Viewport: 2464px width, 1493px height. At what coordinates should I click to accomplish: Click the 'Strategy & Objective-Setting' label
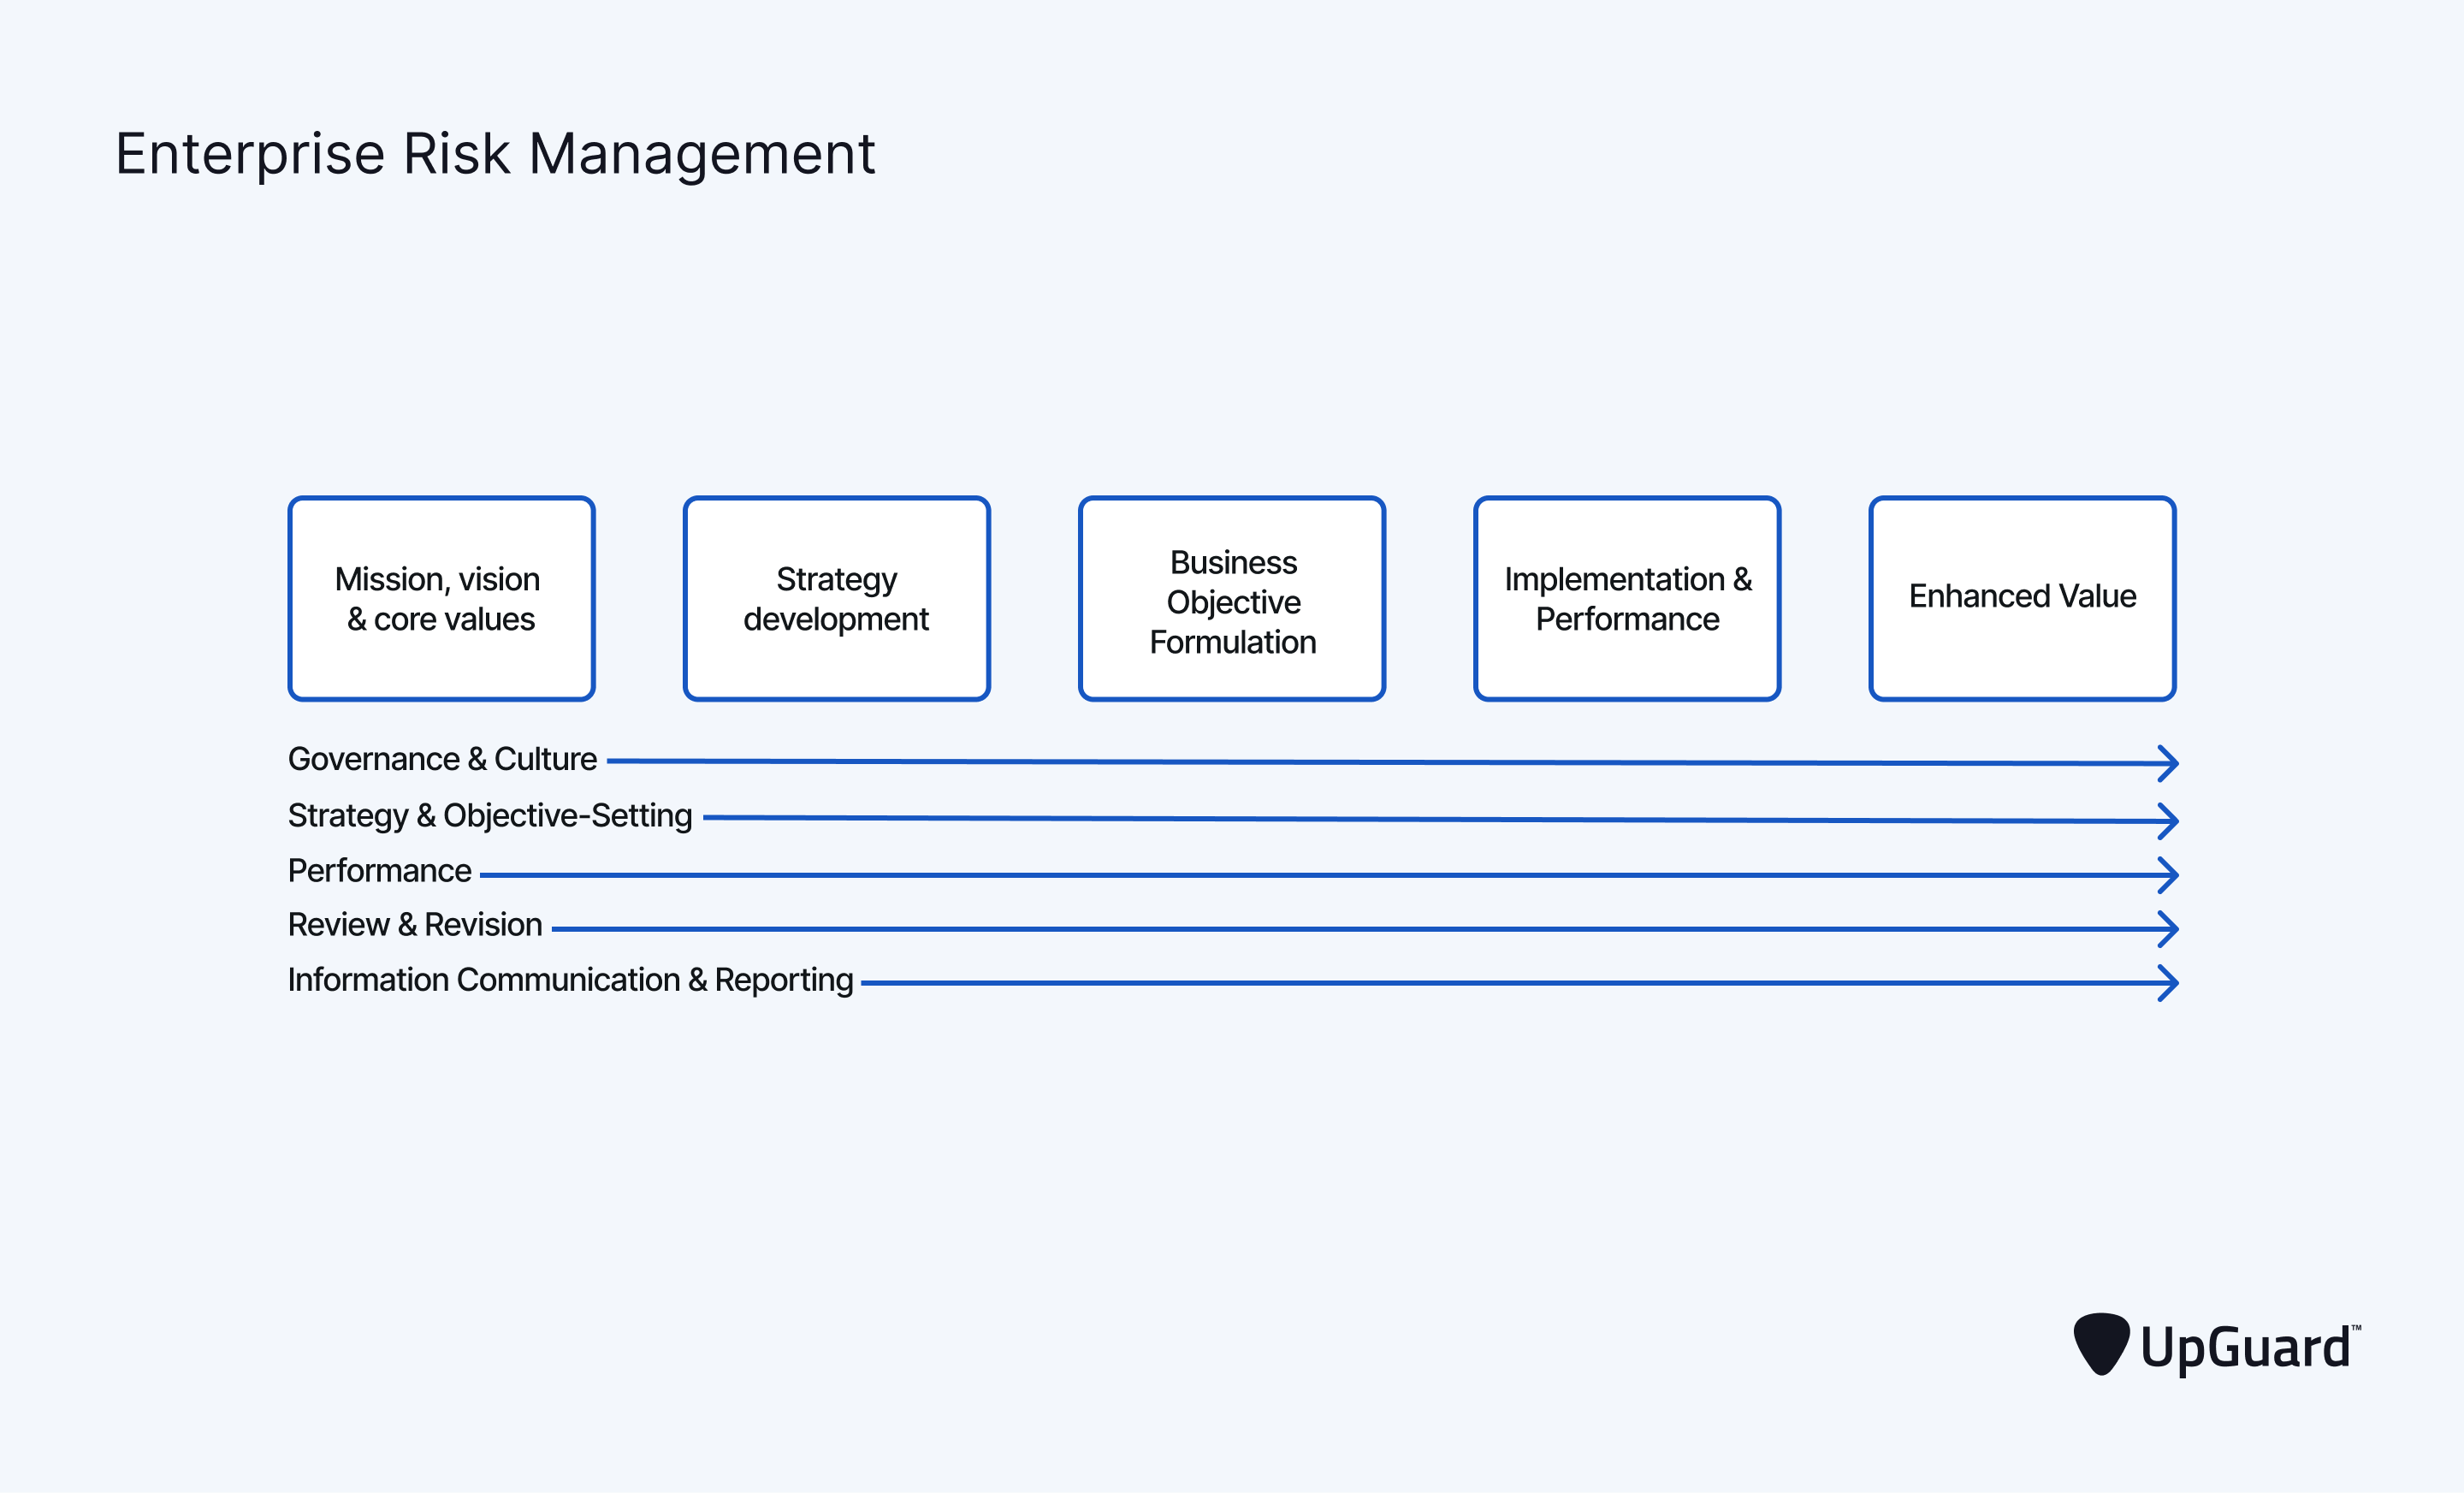point(490,816)
